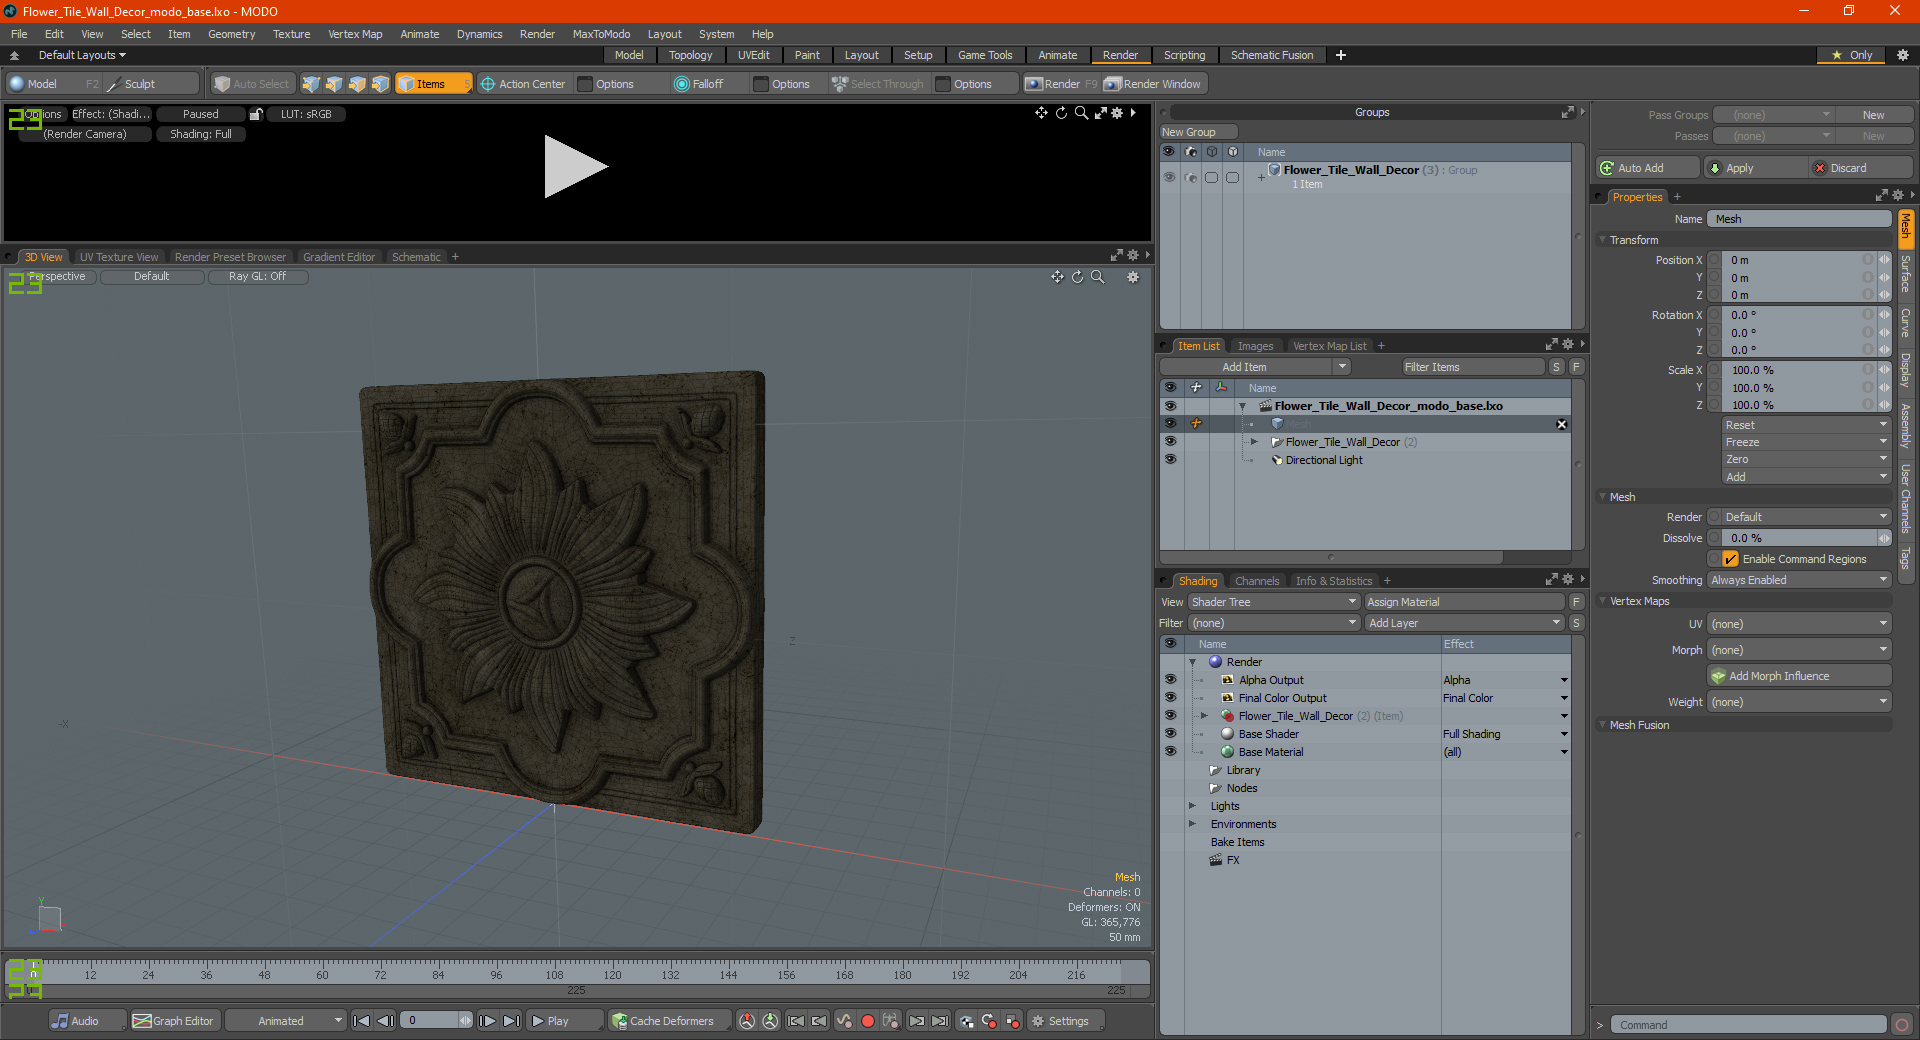
Task: Open the Smoothing Always Enabled dropdown
Action: point(1799,580)
